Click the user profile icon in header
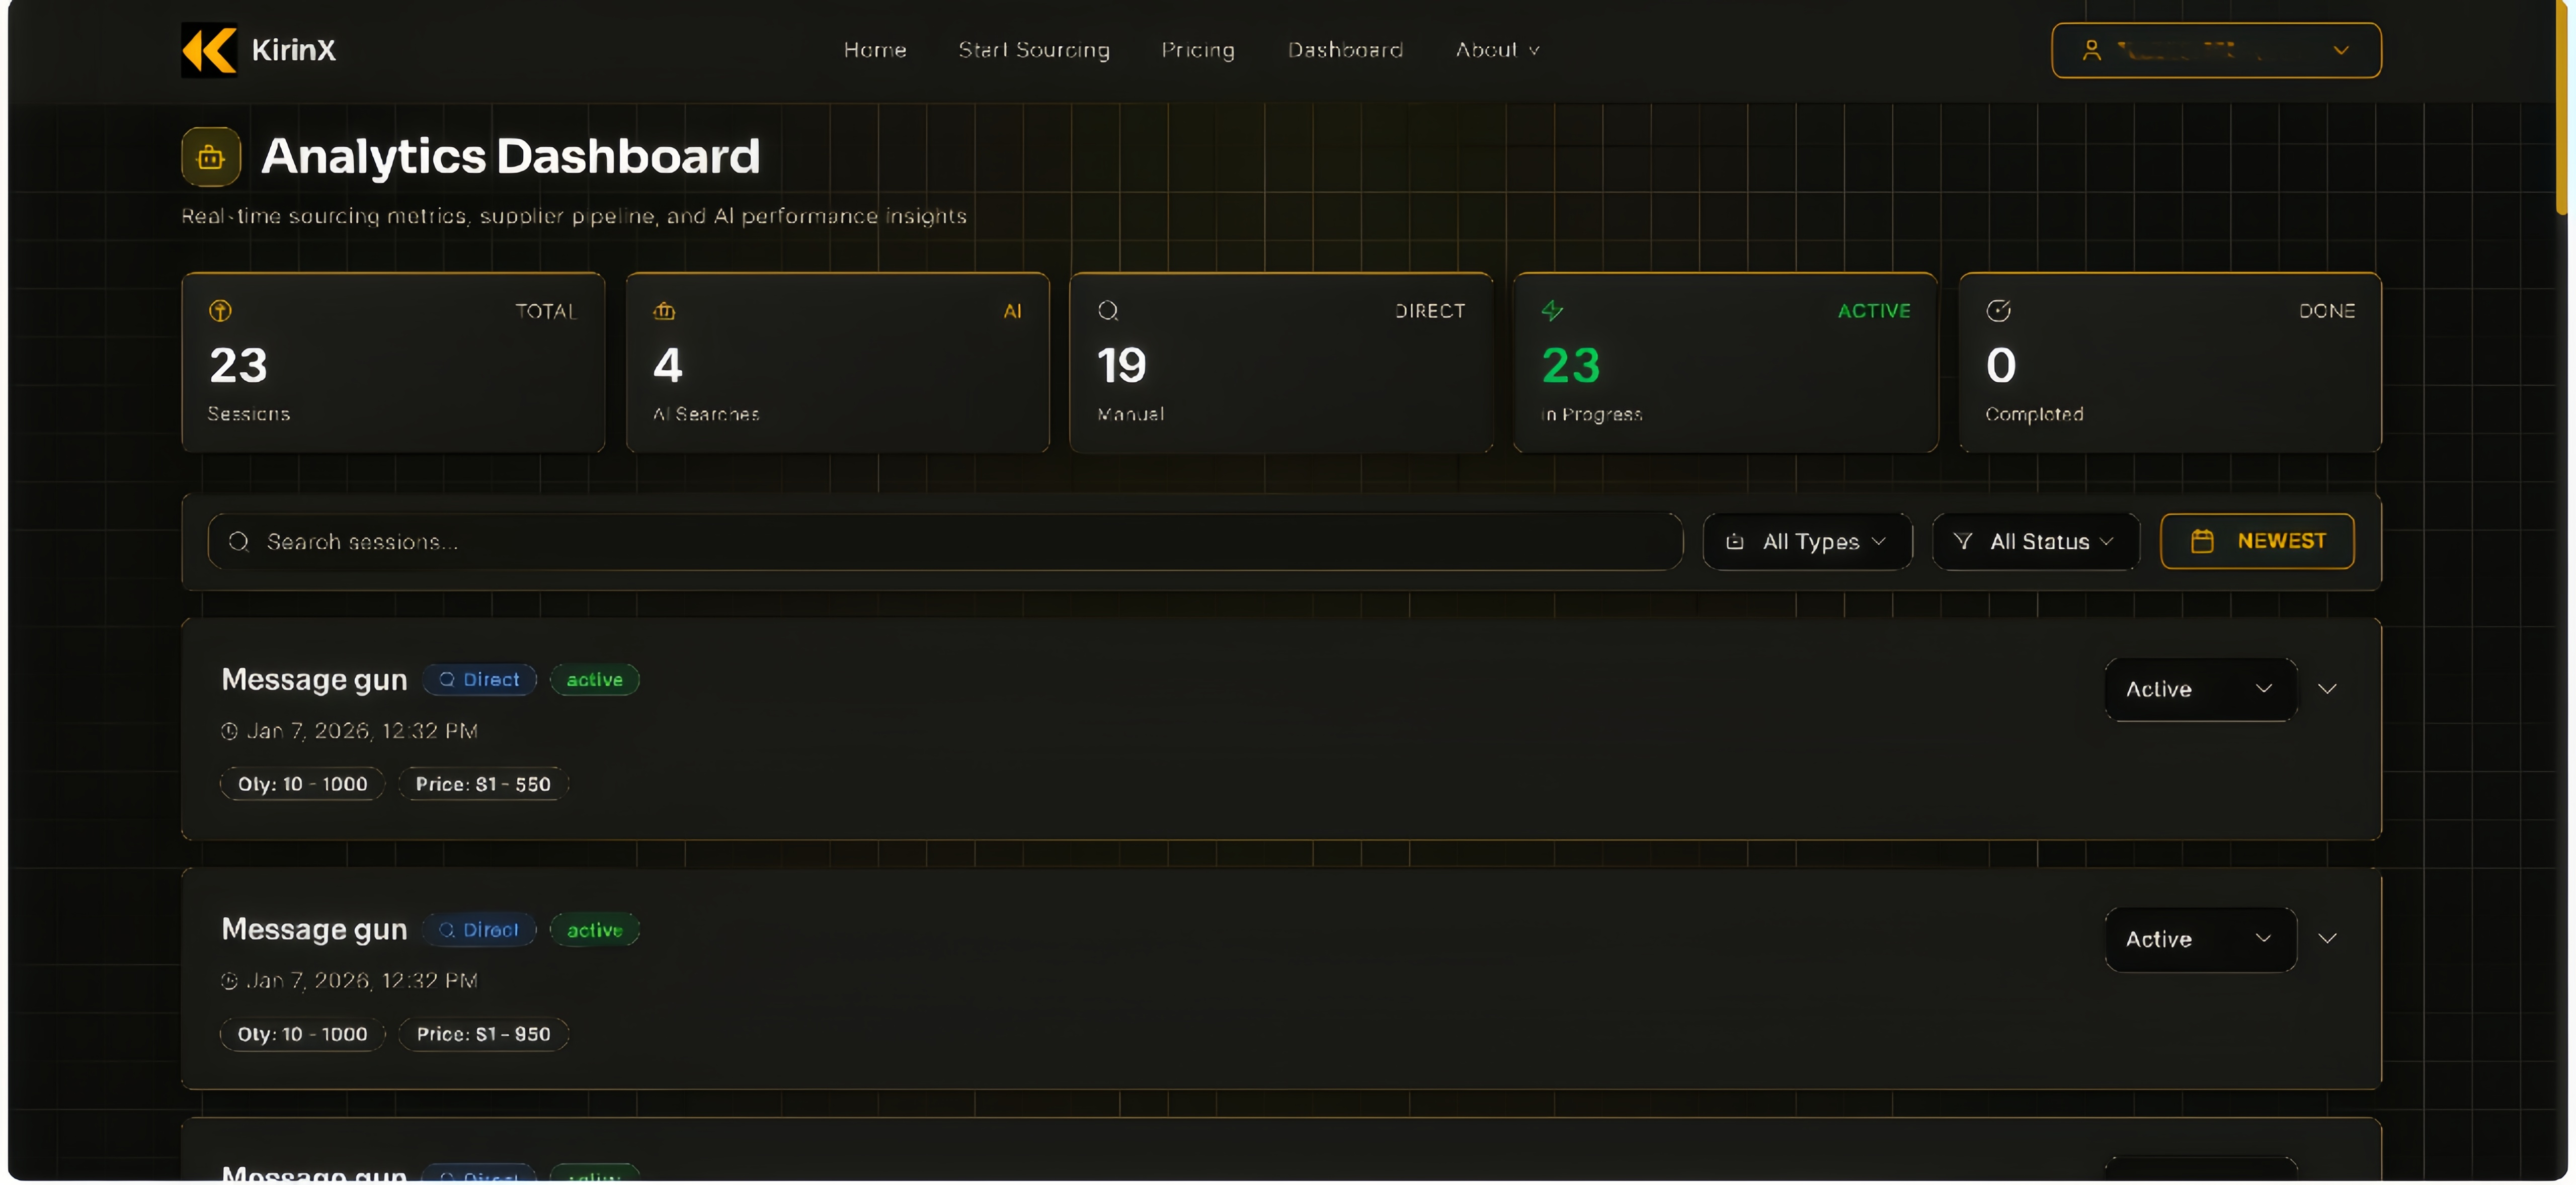This screenshot has width=2576, height=1185. (x=2091, y=50)
